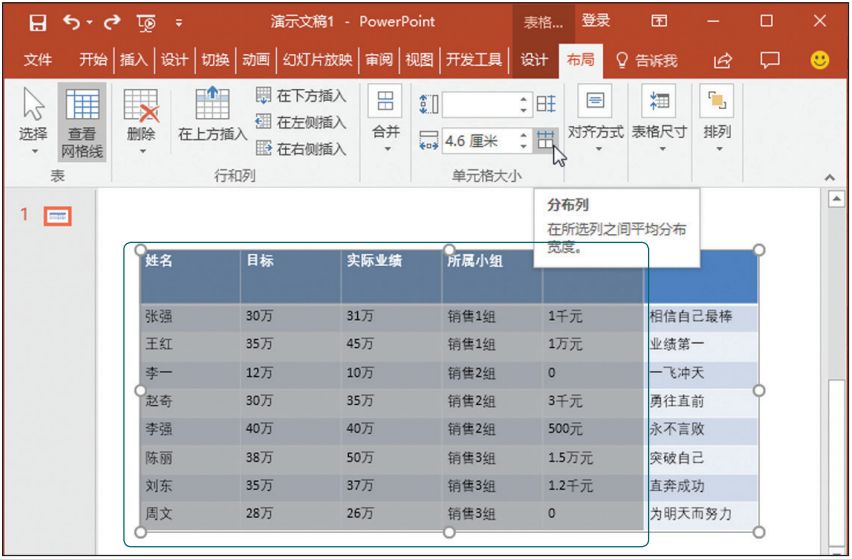Click the cell 相信自己最棒

tap(701, 317)
